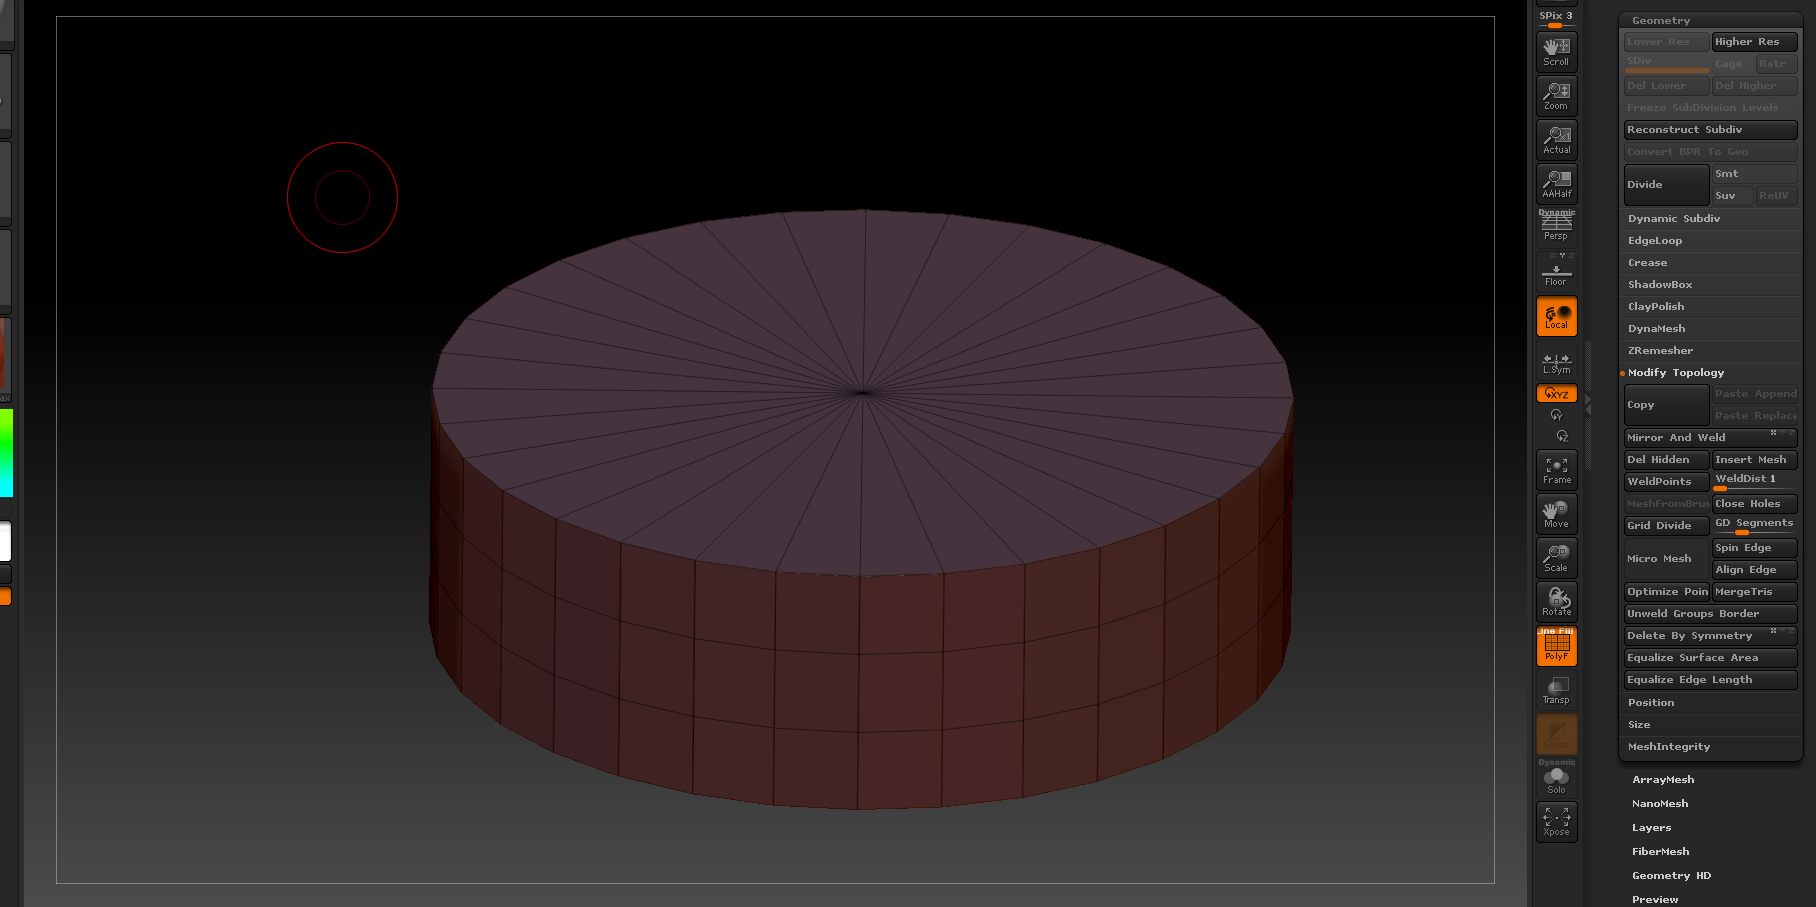Viewport: 1816px width, 907px height.
Task: Toggle Smt smoothing option
Action: (1754, 174)
